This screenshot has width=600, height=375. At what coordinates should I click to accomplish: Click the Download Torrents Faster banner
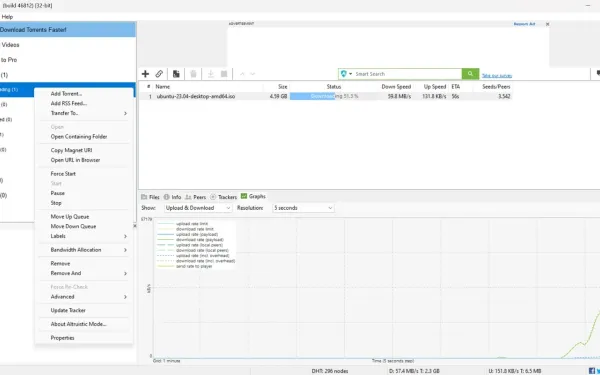(68, 29)
